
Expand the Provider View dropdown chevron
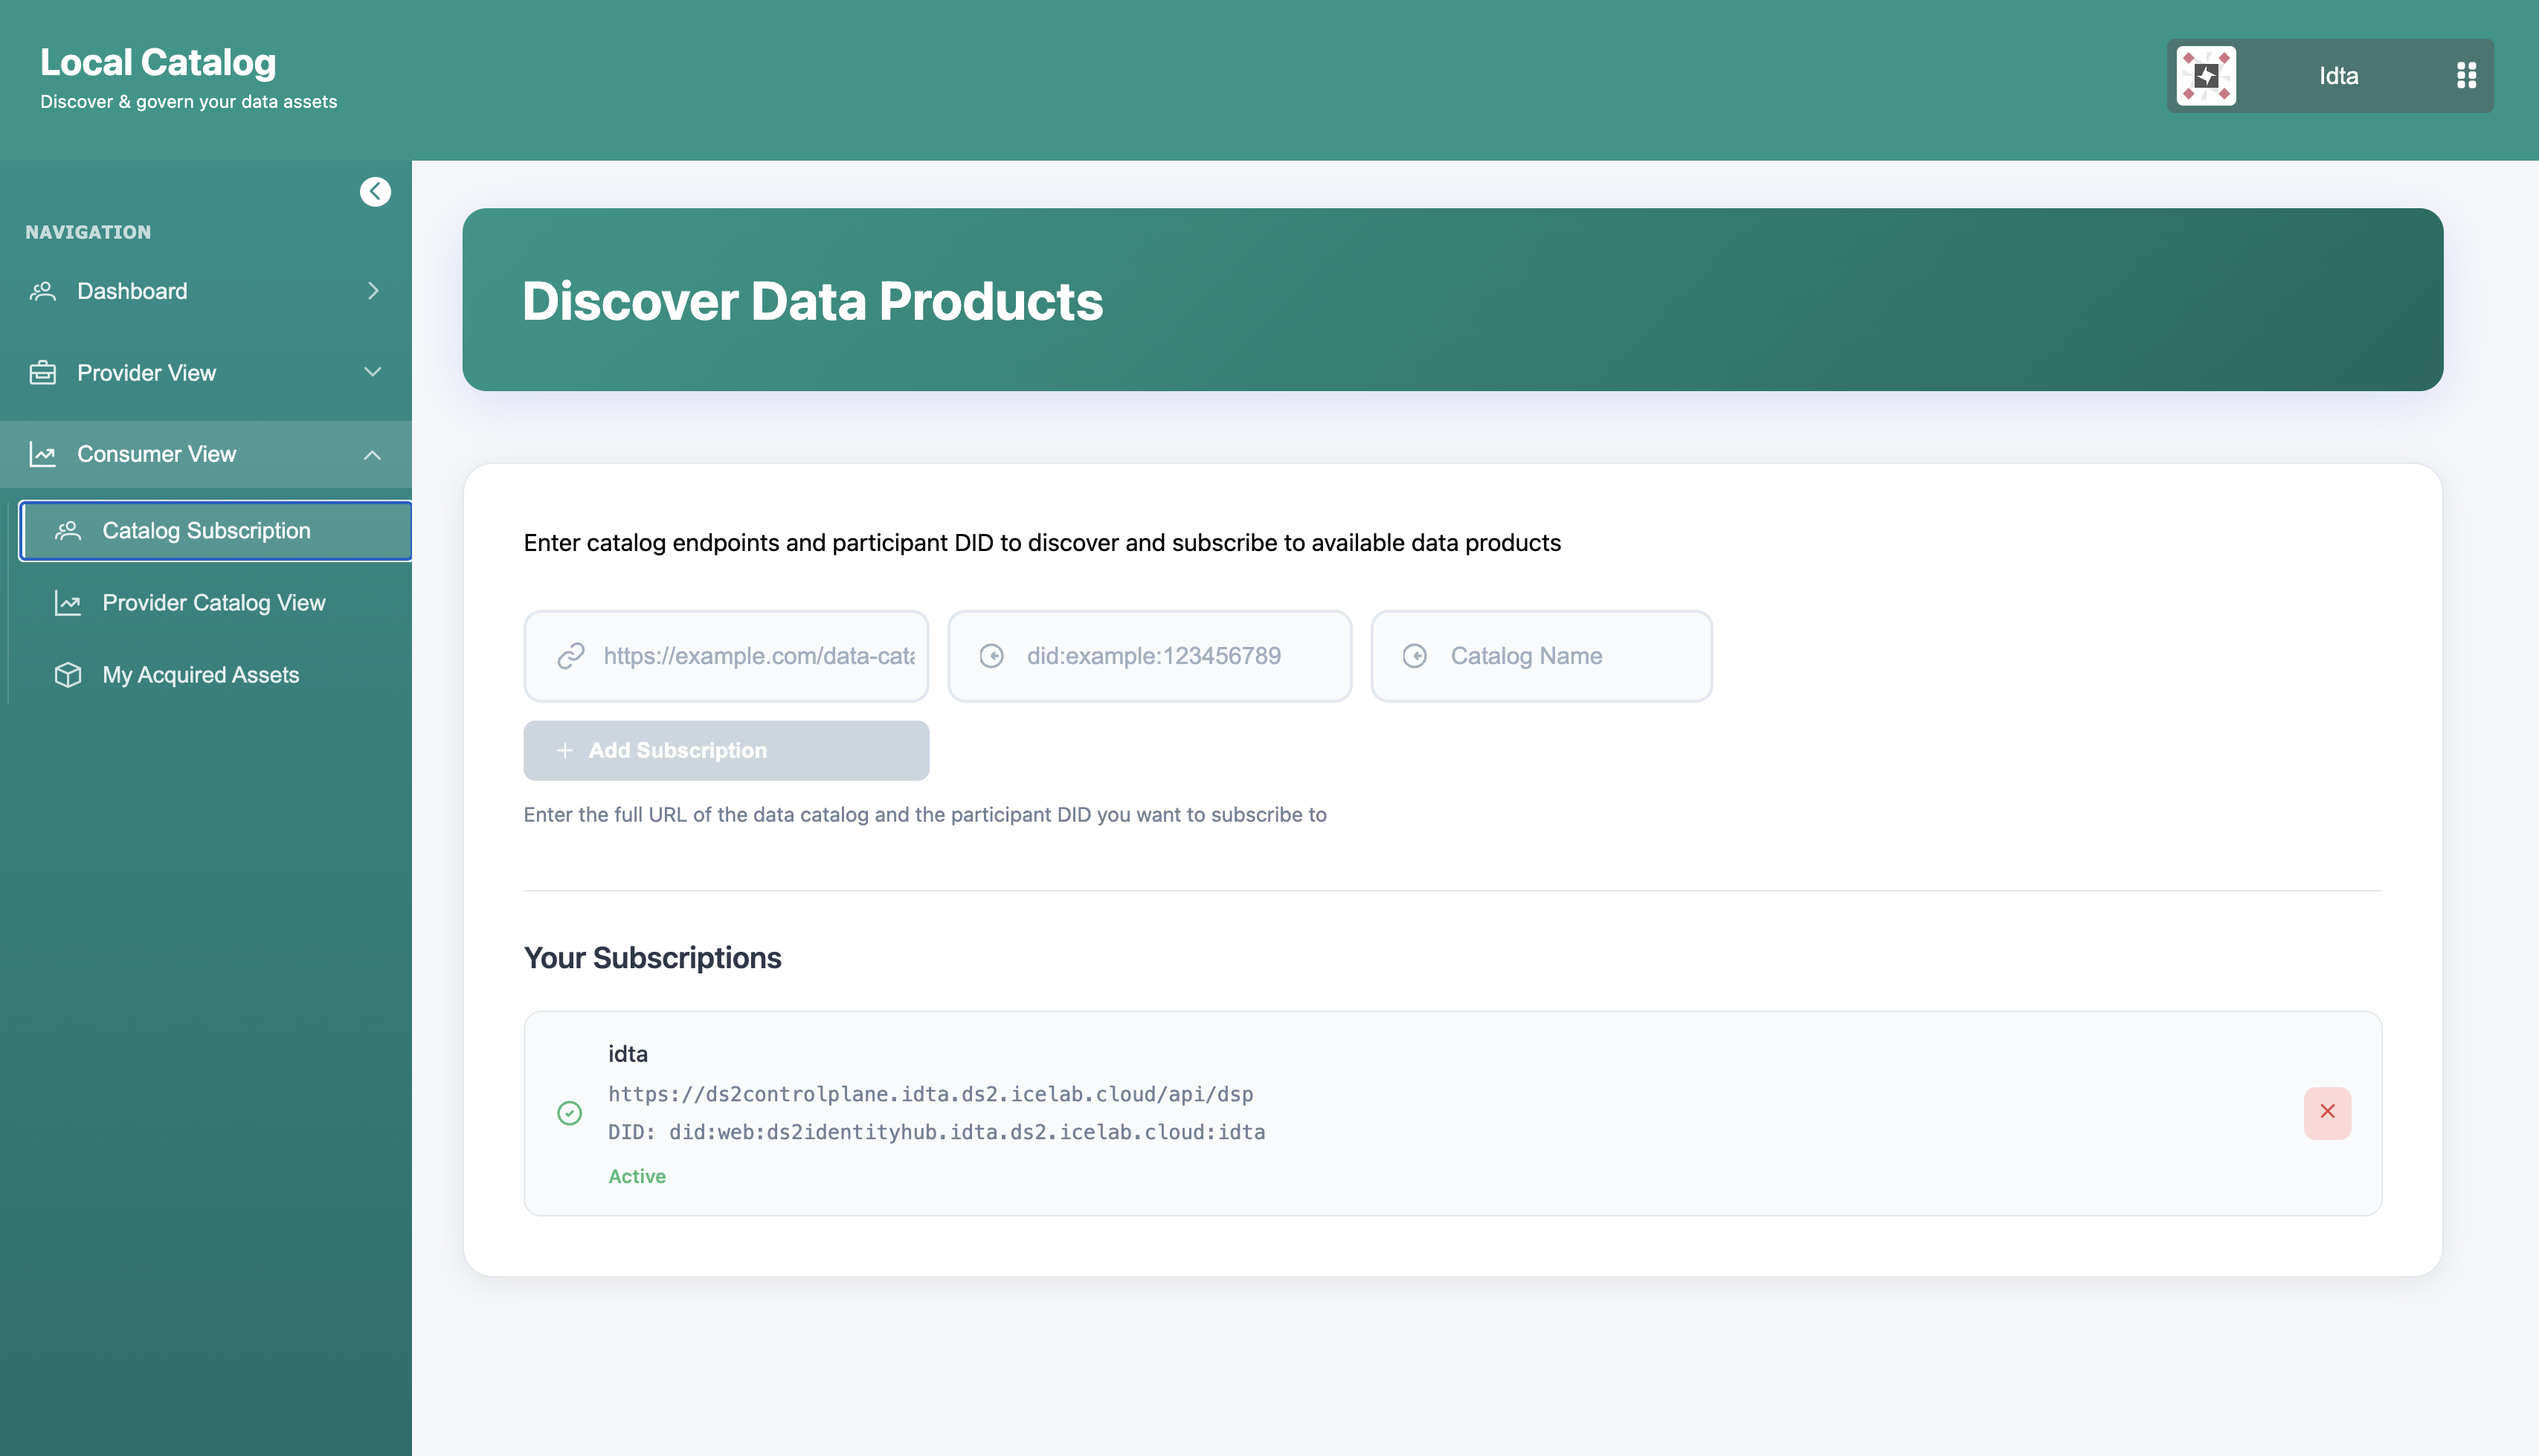click(x=373, y=372)
